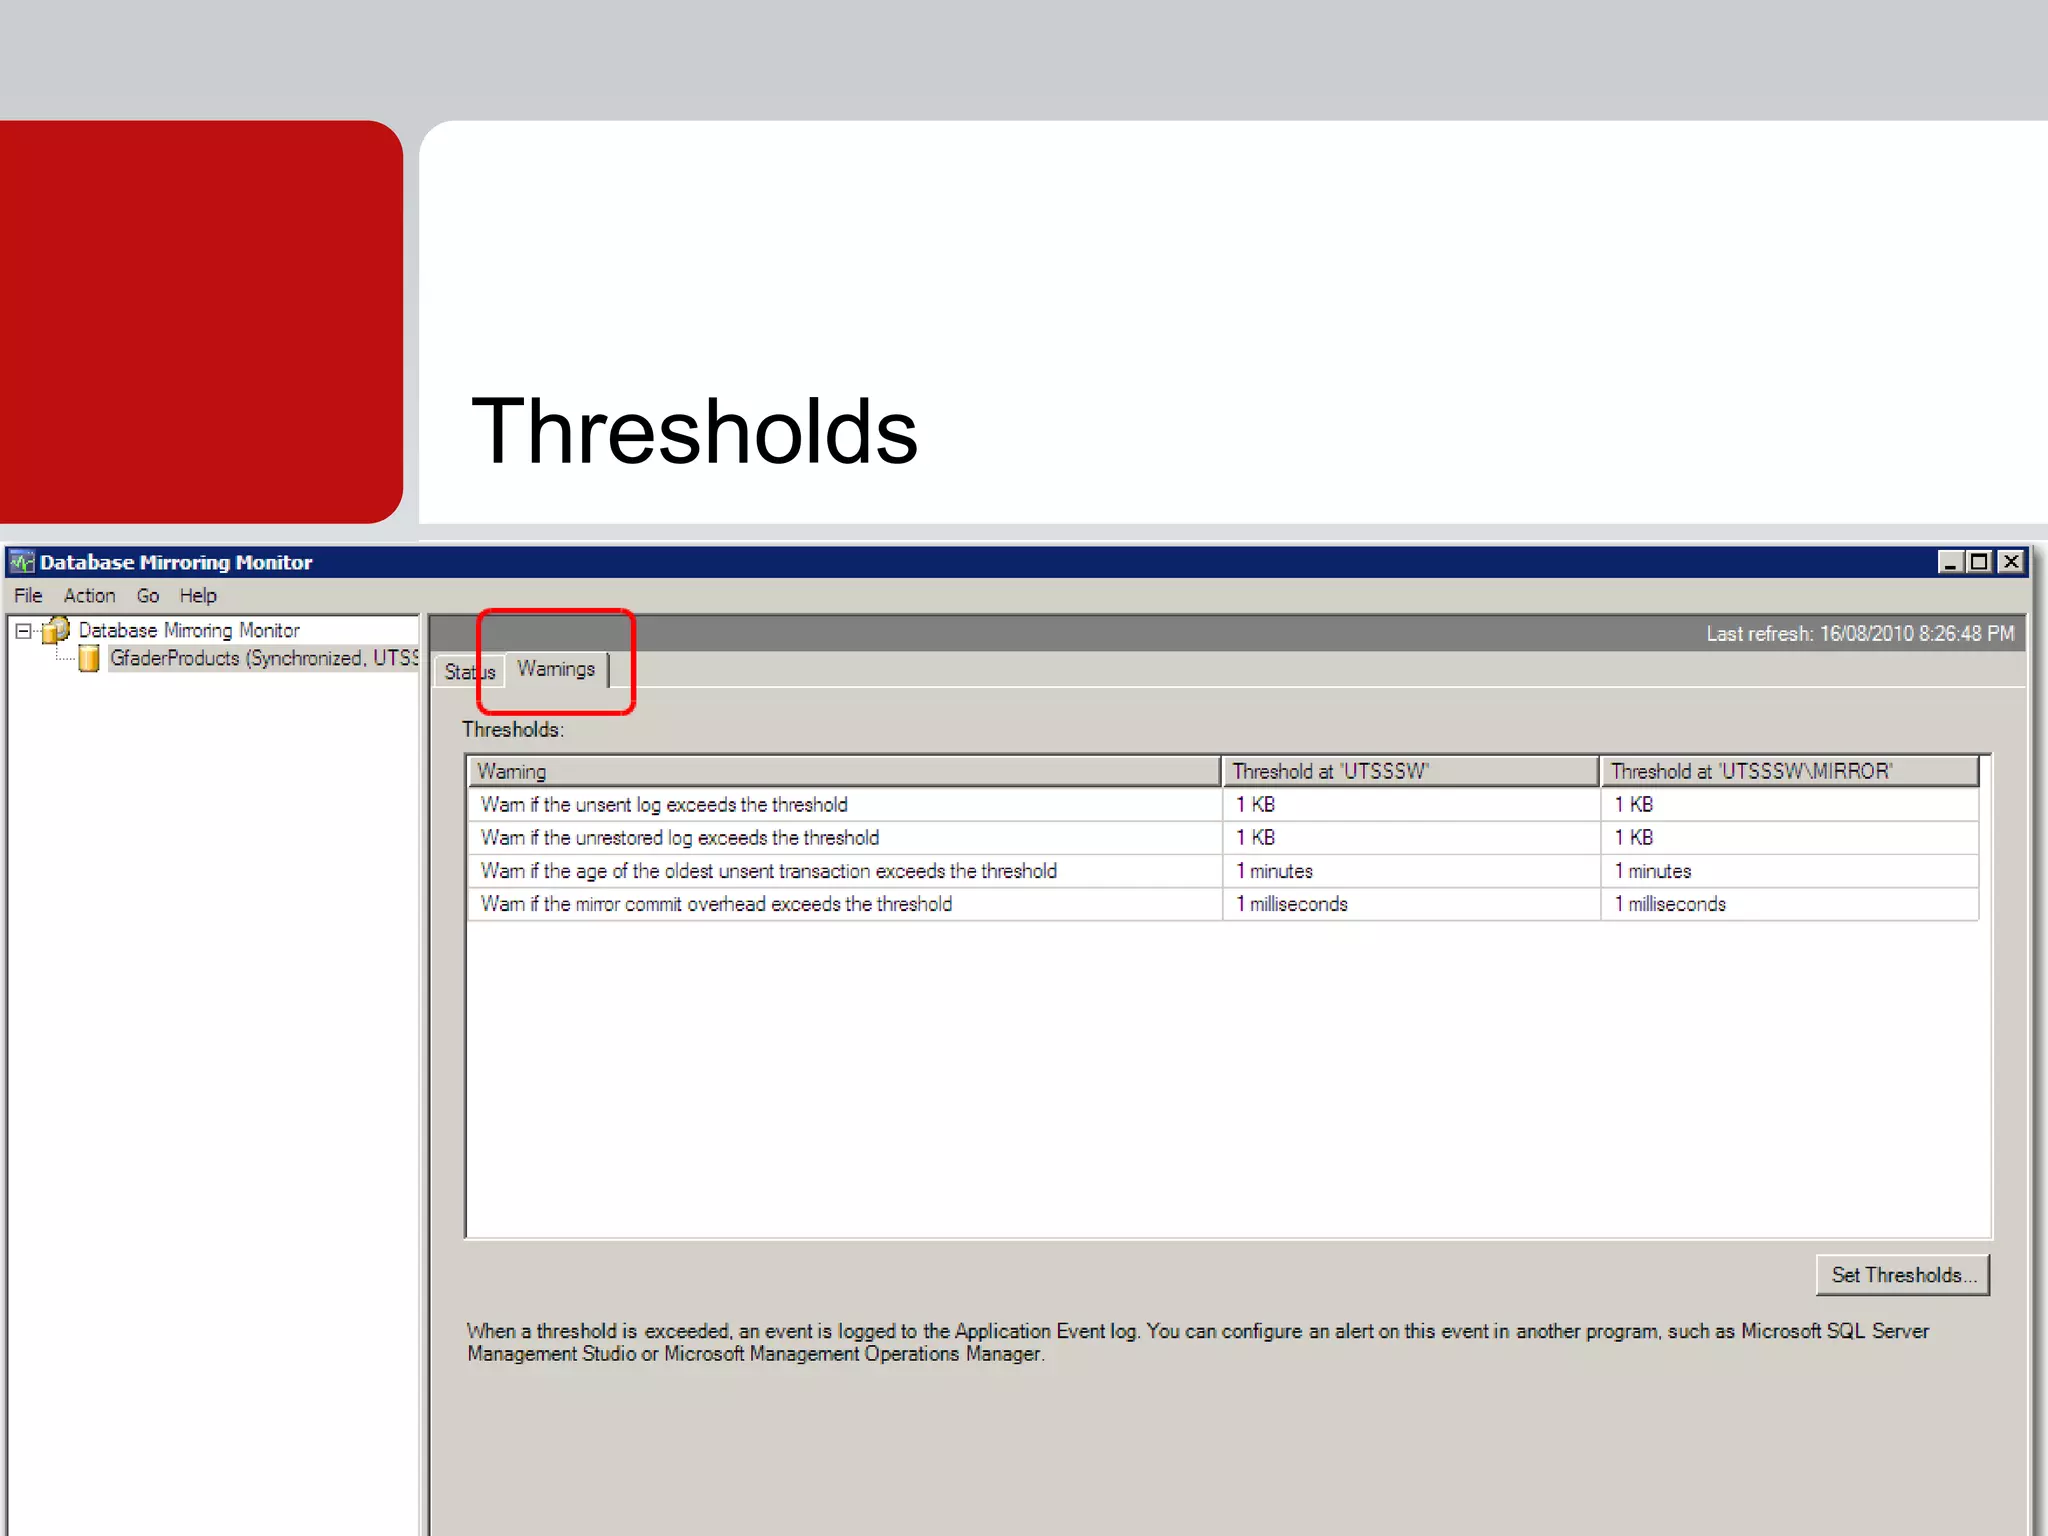This screenshot has width=2048, height=1536.
Task: Click the 1 minutes value under UTSSSW
Action: [x=1274, y=871]
